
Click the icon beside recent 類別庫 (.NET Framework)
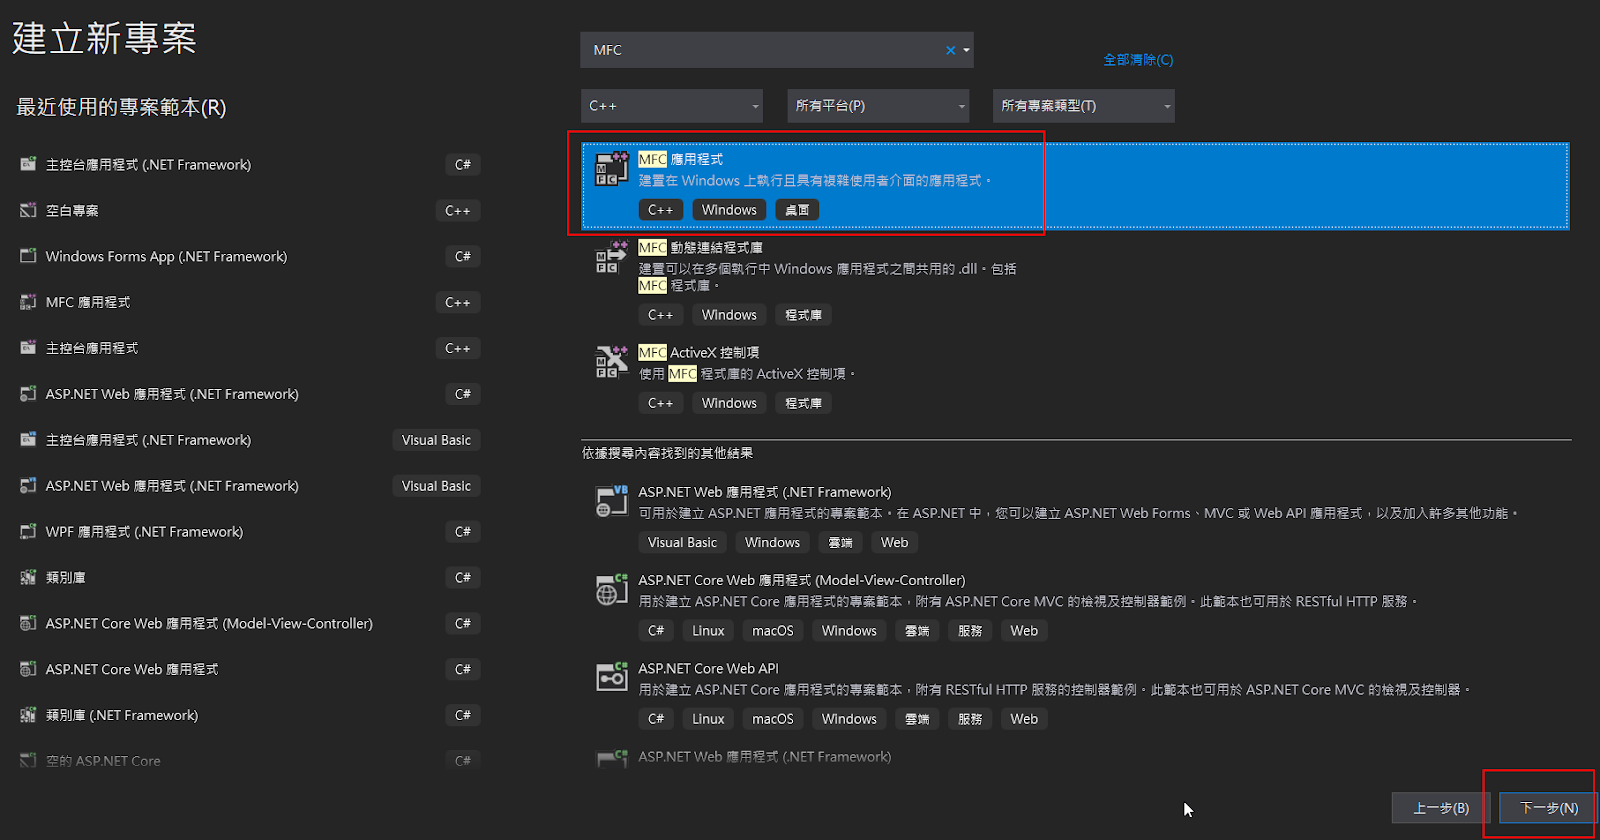point(28,715)
